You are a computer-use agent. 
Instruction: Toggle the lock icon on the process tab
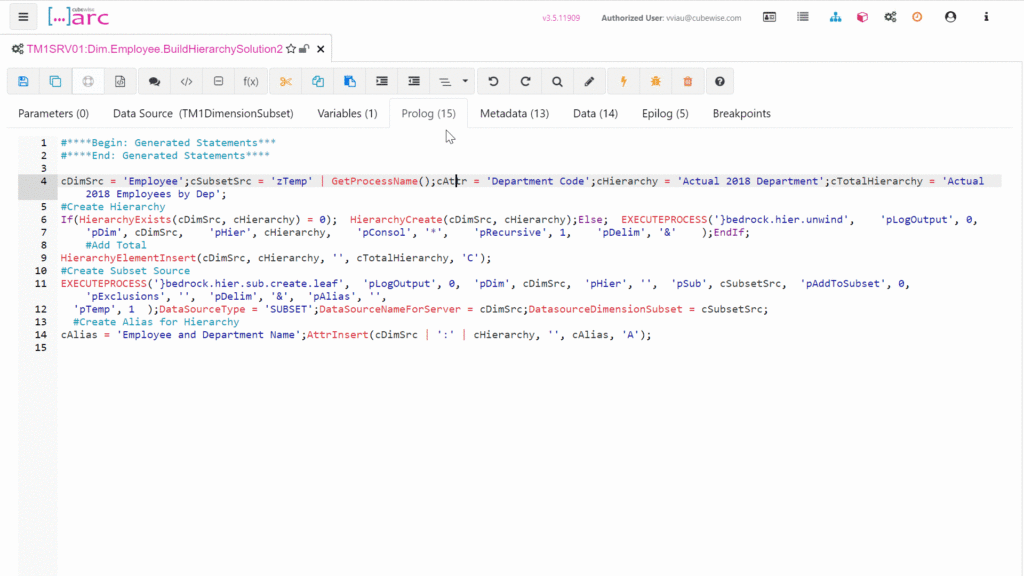(304, 48)
